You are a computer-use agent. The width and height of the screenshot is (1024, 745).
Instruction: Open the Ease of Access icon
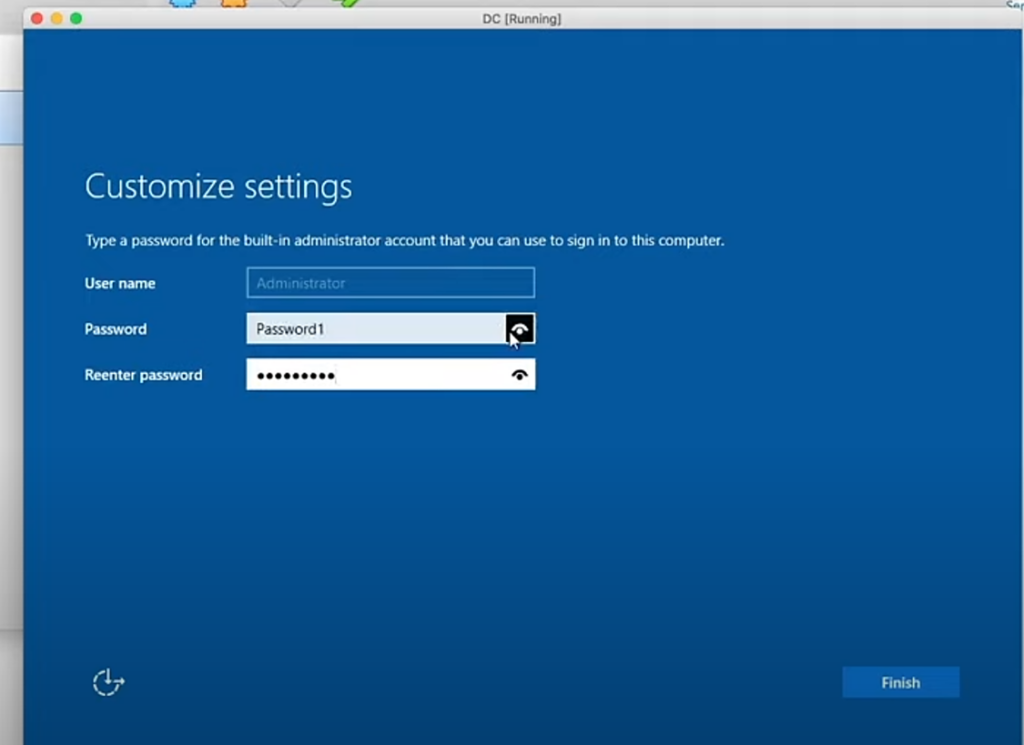tap(108, 683)
